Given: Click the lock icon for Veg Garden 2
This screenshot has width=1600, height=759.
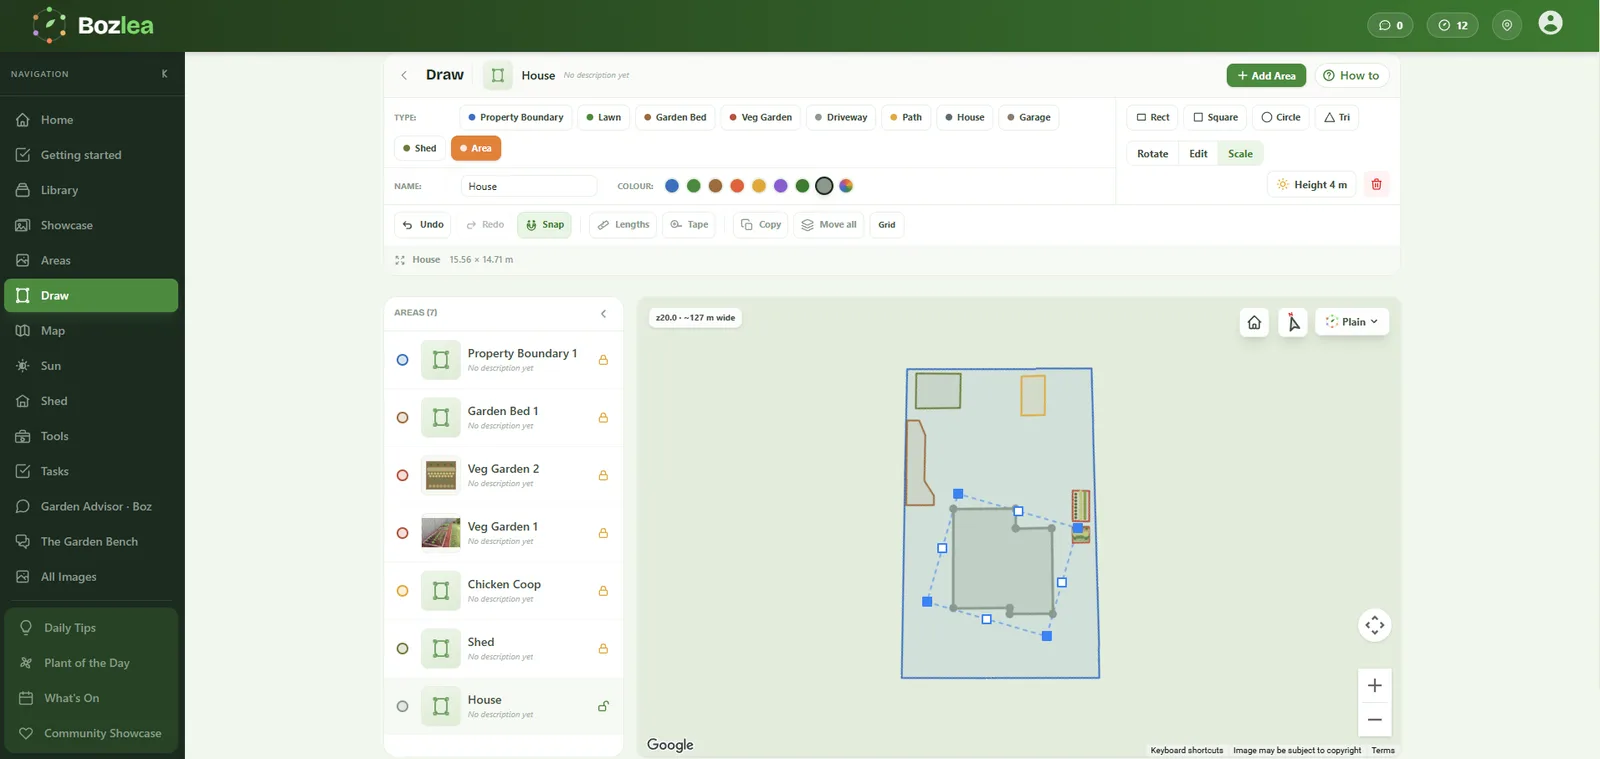Looking at the screenshot, I should 603,476.
